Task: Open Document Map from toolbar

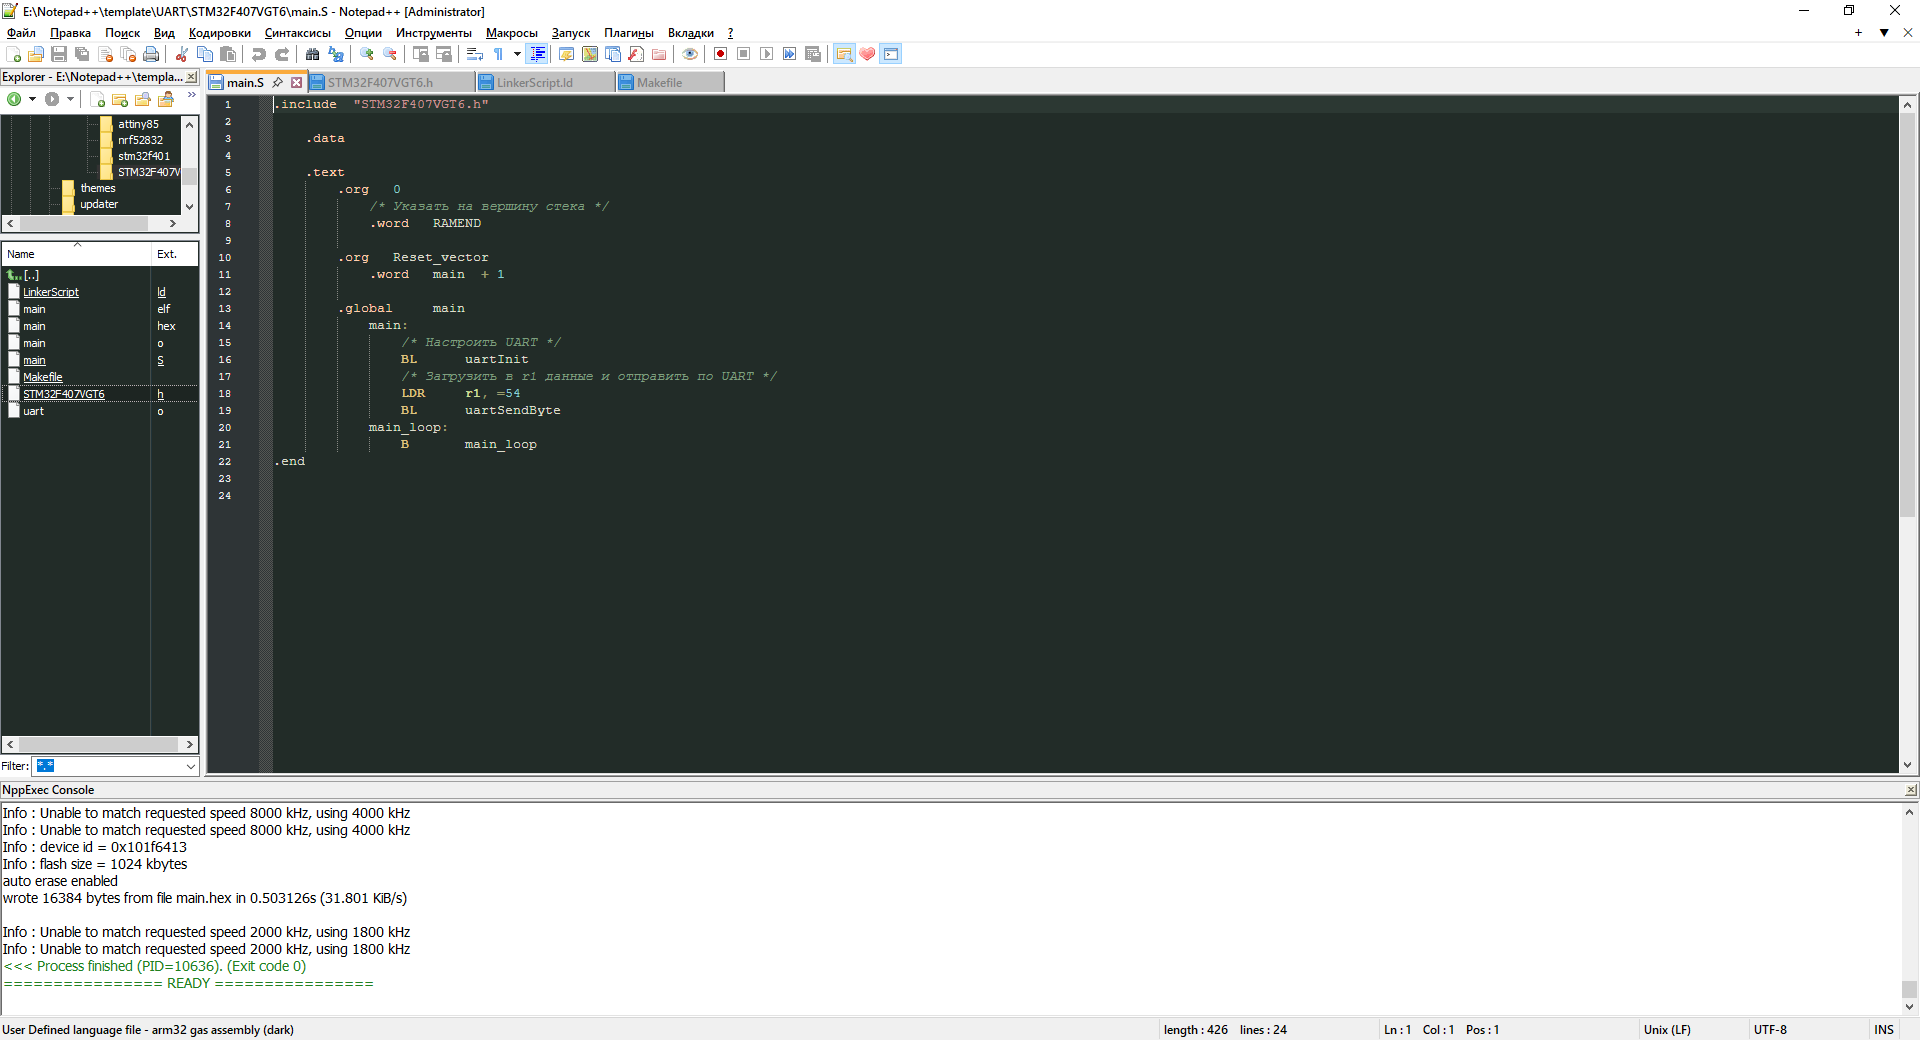Action: pos(590,54)
